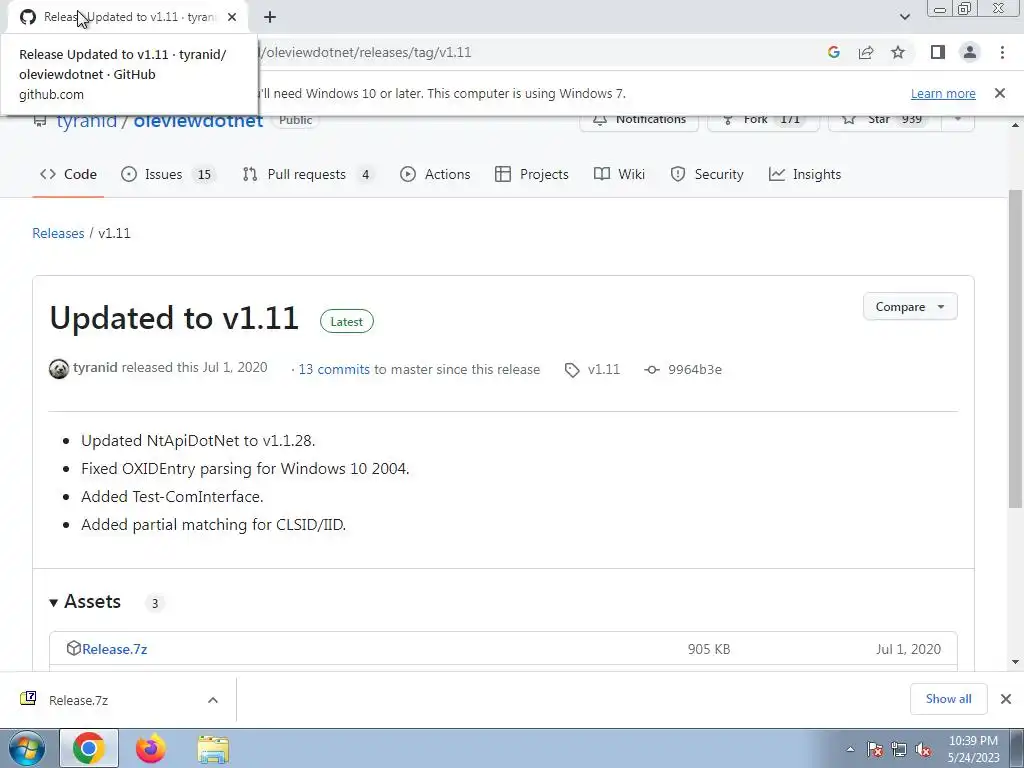Dismiss the Windows 7 warning infobar
The height and width of the screenshot is (768, 1024).
pyautogui.click(x=1000, y=93)
